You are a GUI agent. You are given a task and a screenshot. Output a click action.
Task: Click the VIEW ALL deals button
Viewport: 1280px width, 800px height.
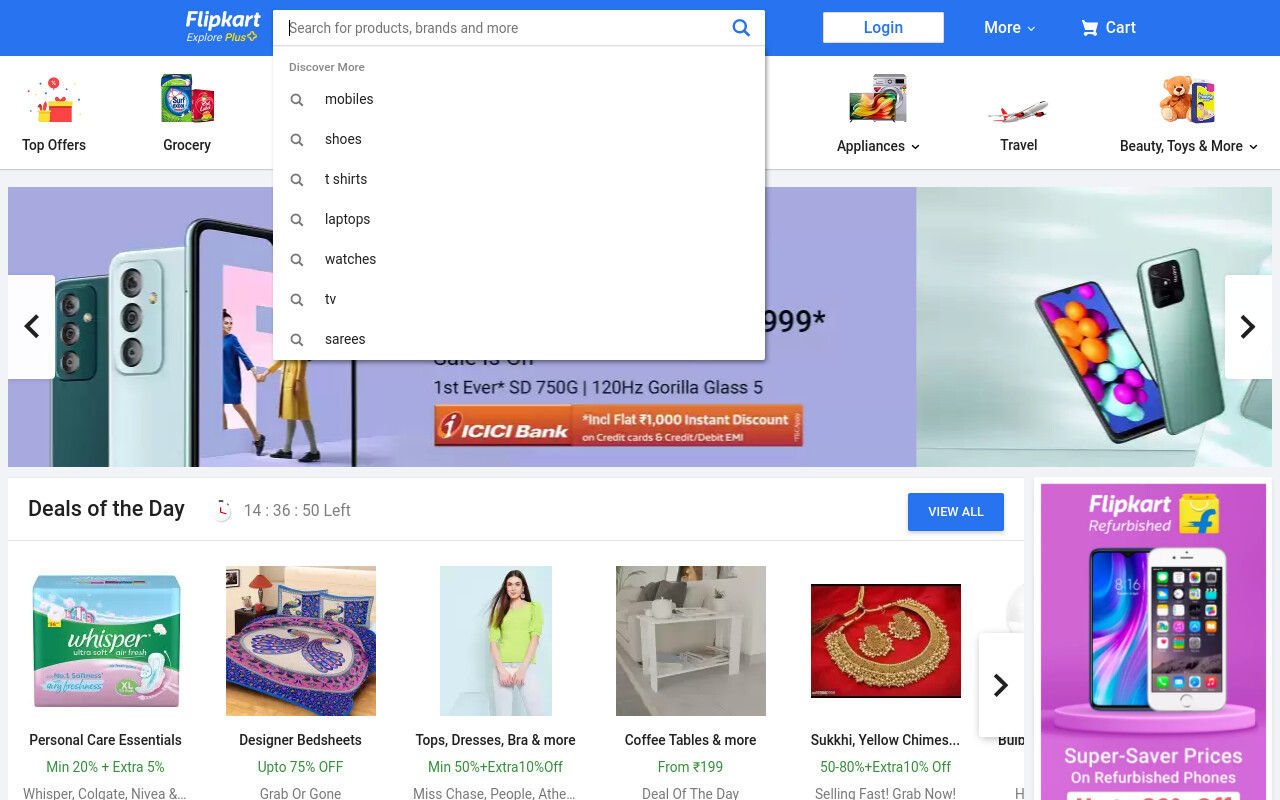pos(956,512)
